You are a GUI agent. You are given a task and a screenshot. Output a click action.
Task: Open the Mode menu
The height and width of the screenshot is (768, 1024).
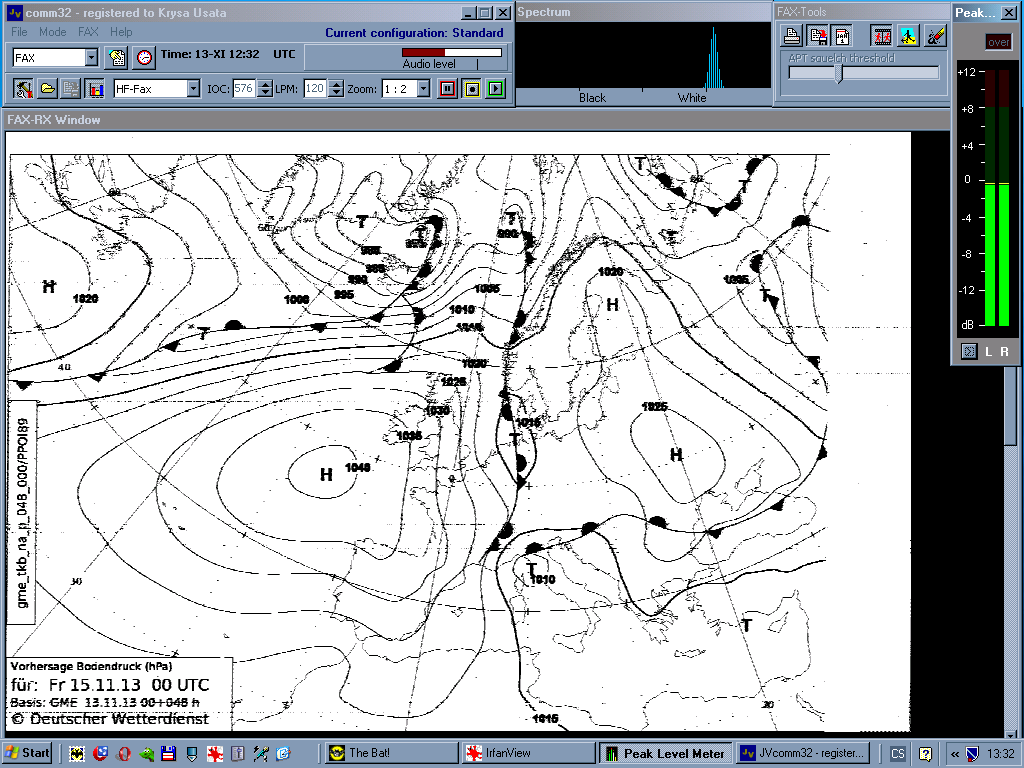(52, 32)
